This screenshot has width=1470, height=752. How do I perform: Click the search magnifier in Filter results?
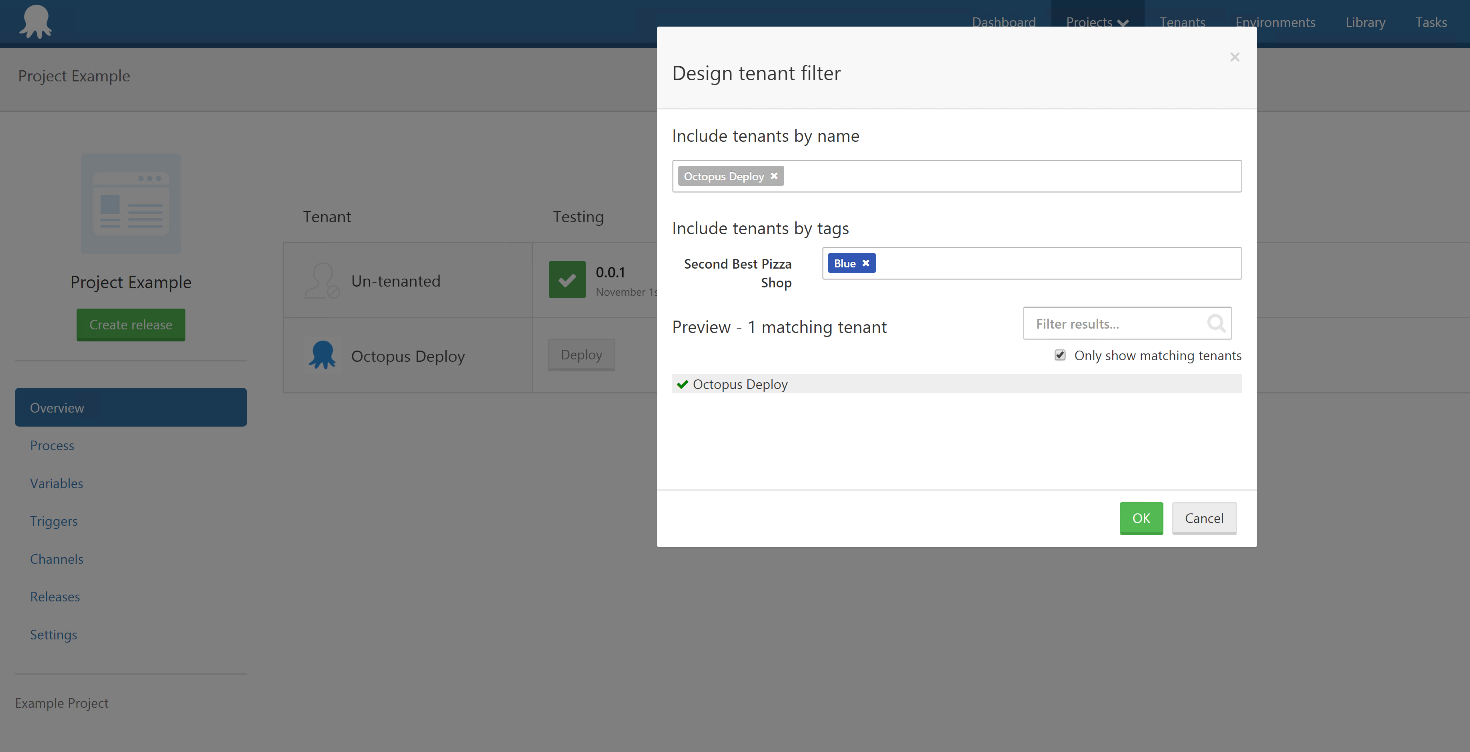(x=1216, y=323)
